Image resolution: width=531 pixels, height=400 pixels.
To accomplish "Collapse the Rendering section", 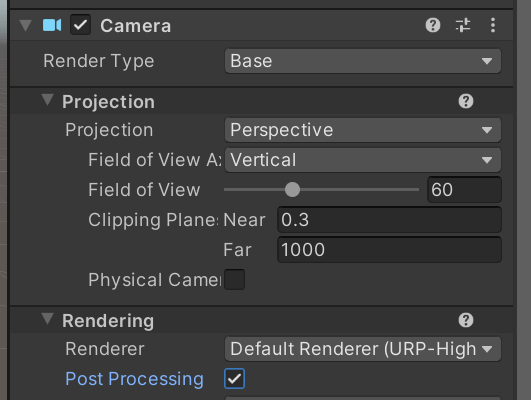I will point(47,319).
